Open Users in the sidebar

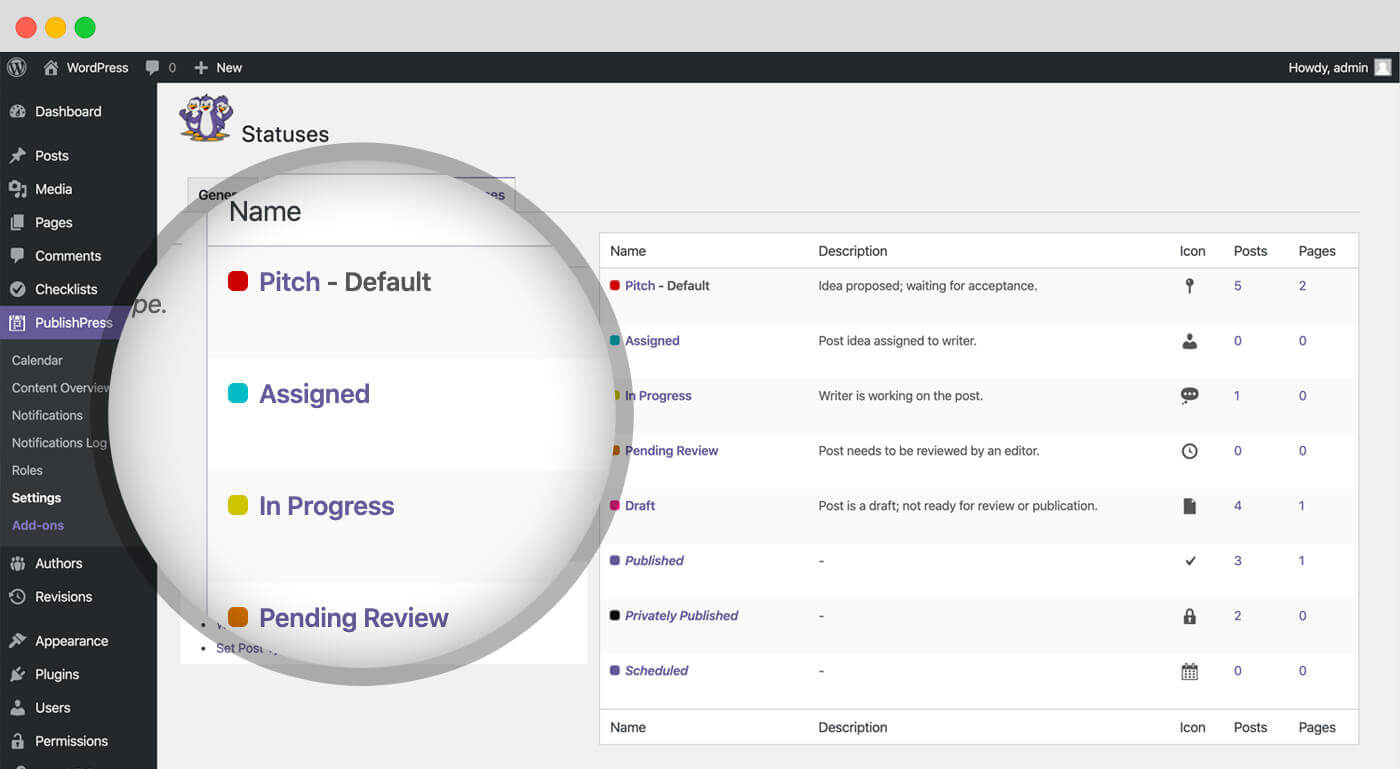pyautogui.click(x=52, y=708)
